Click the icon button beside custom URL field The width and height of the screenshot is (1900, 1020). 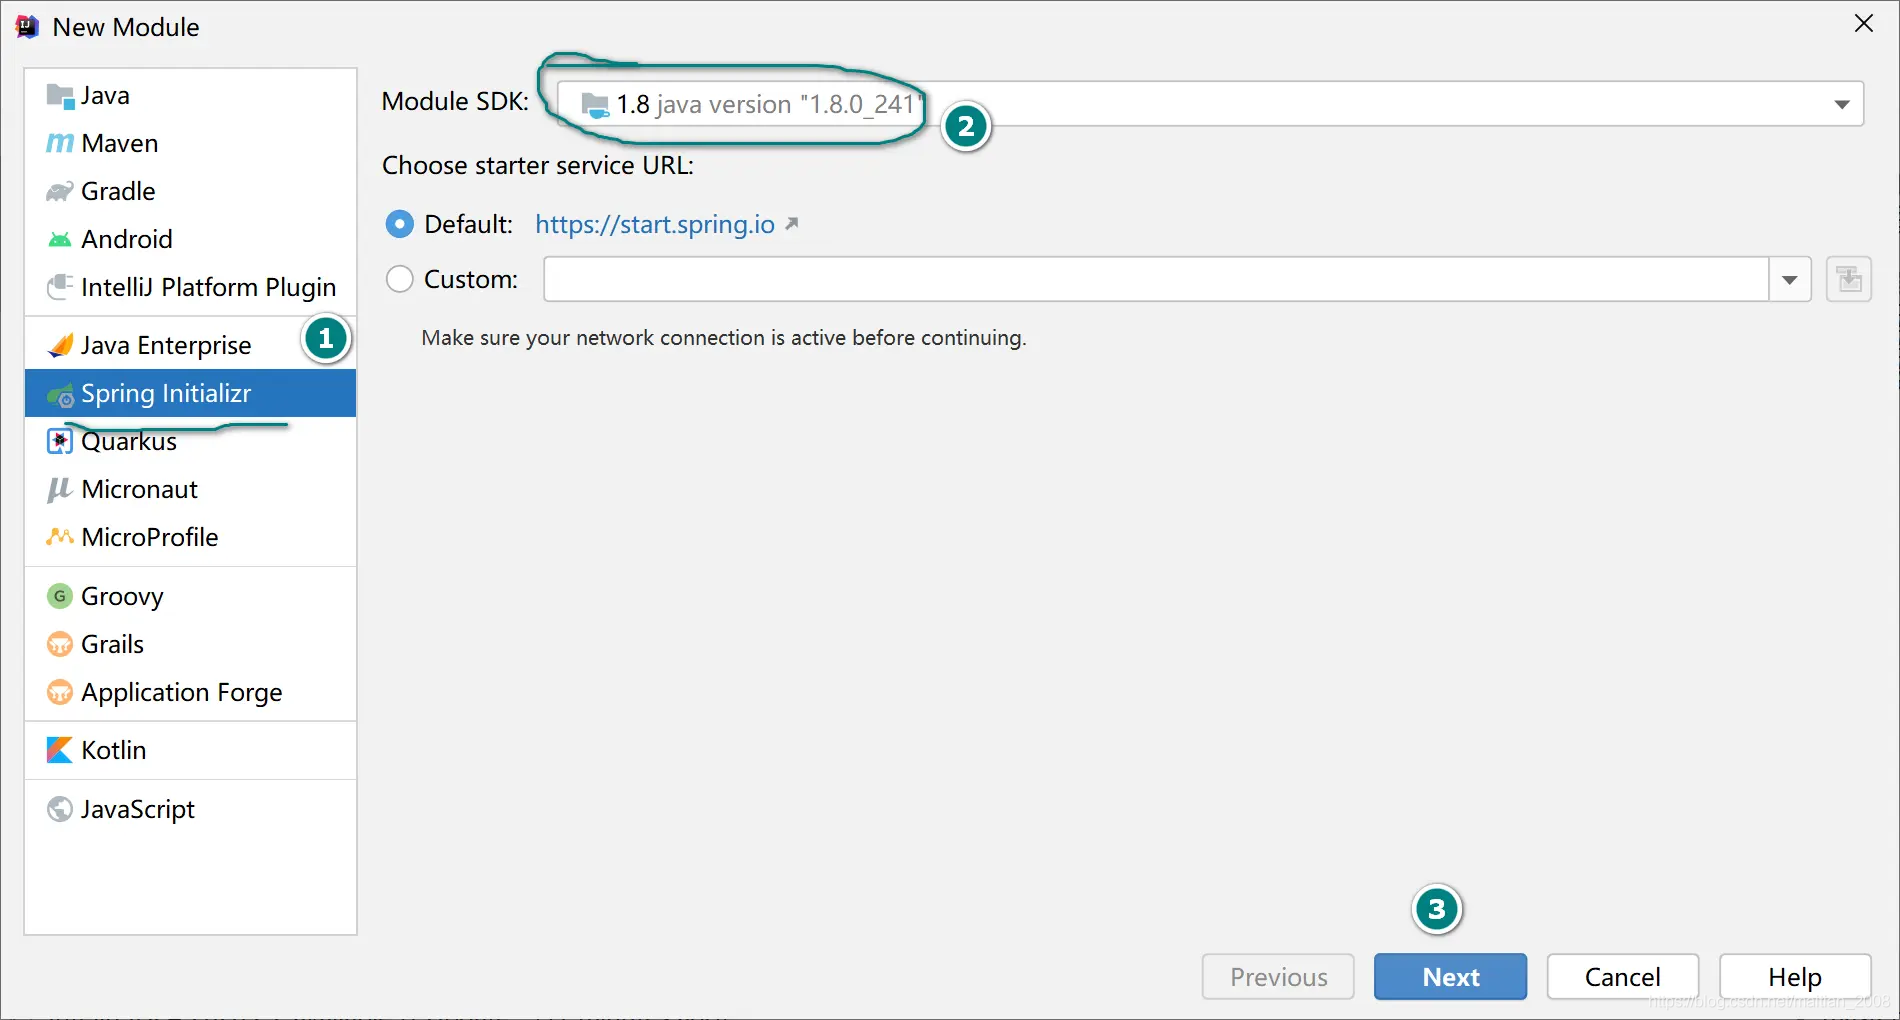(x=1849, y=279)
